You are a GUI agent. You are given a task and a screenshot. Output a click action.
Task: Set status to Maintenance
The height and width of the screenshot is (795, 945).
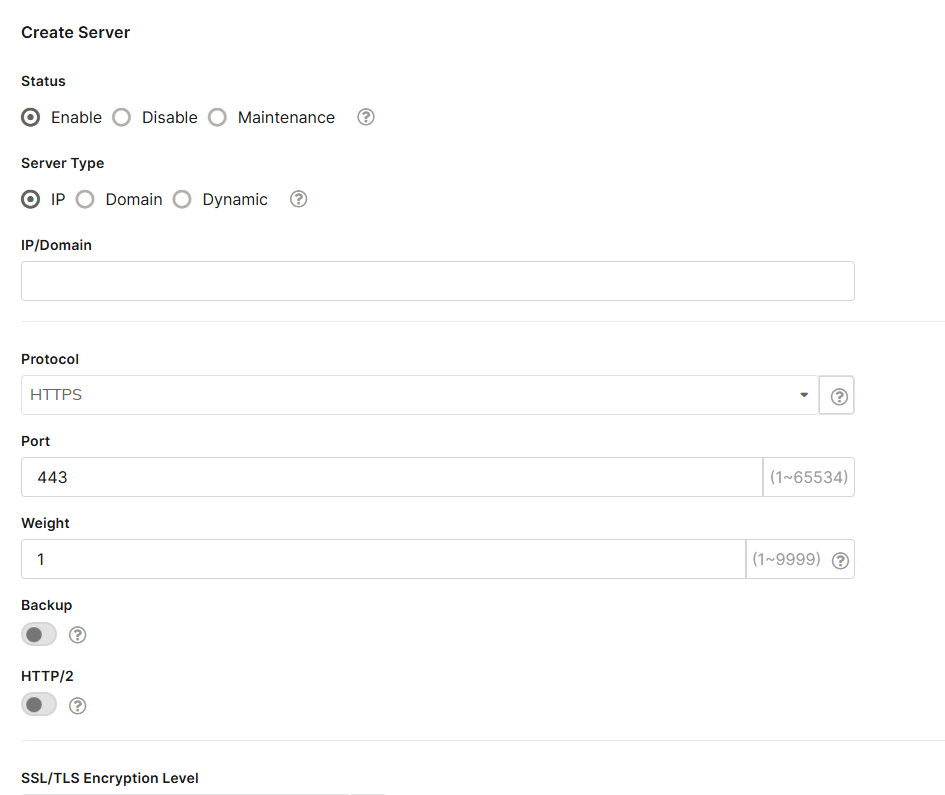point(218,117)
